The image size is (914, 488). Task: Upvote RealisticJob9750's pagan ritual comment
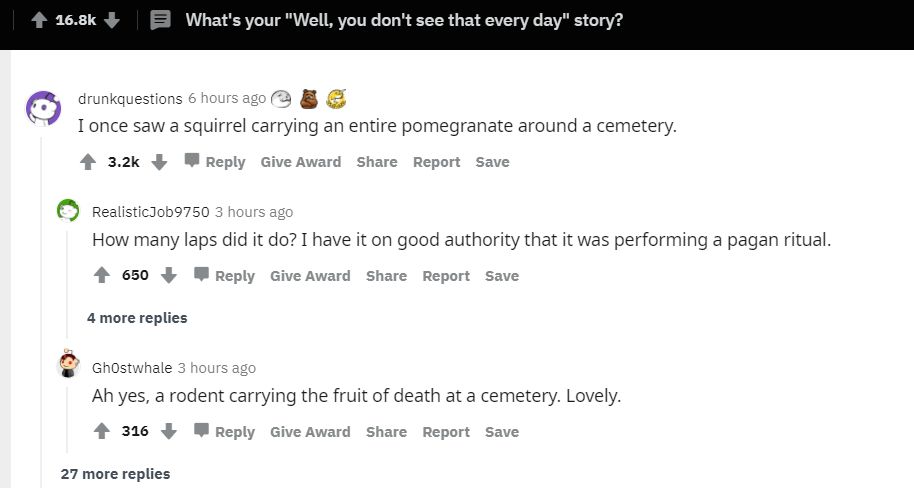102,276
